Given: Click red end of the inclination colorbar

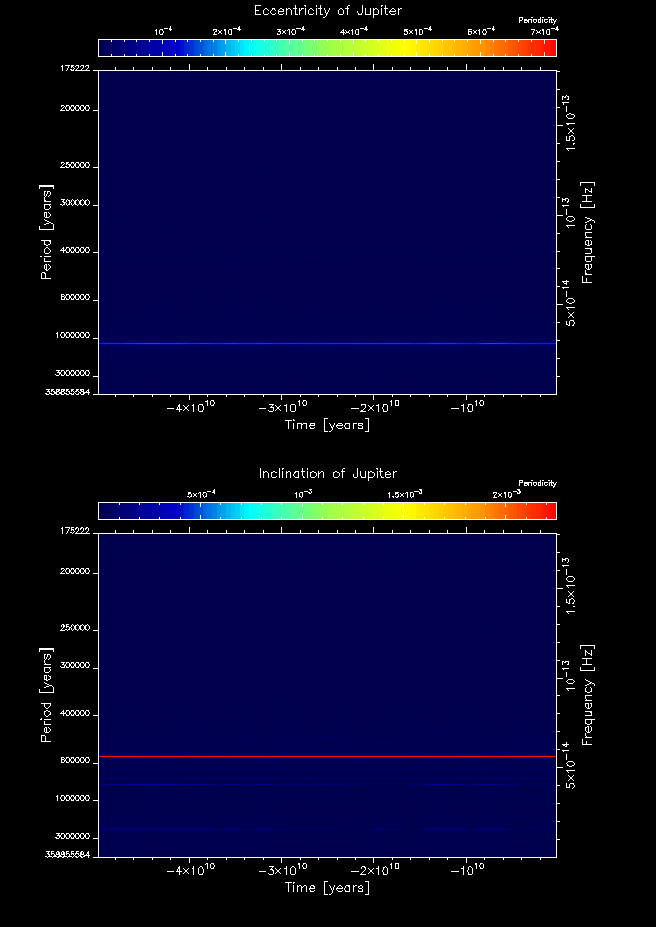Looking at the screenshot, I should coord(548,511).
